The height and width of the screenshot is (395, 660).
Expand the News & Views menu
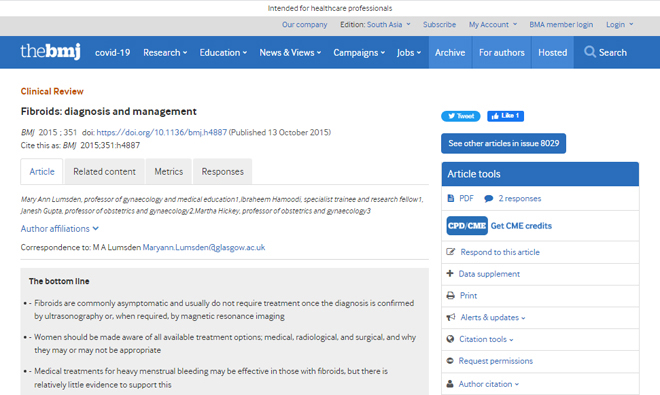coord(290,53)
